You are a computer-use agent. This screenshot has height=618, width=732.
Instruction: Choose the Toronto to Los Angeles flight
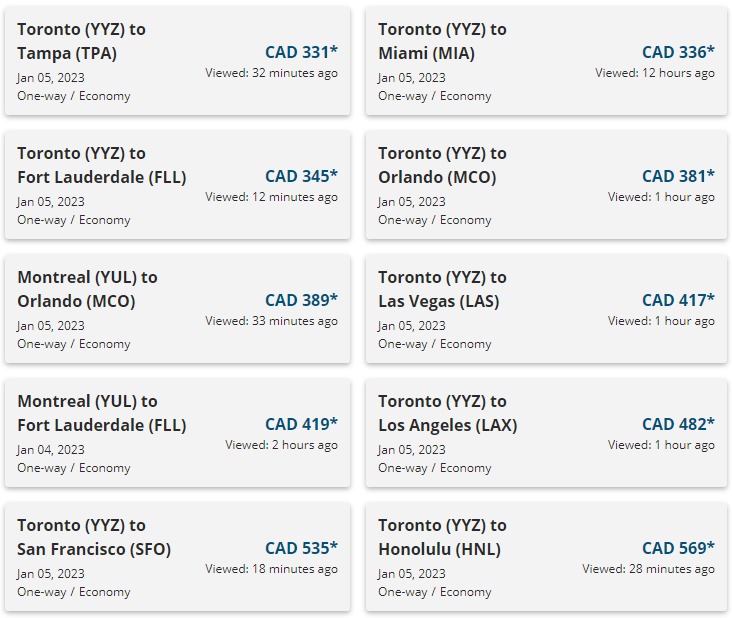(x=546, y=433)
